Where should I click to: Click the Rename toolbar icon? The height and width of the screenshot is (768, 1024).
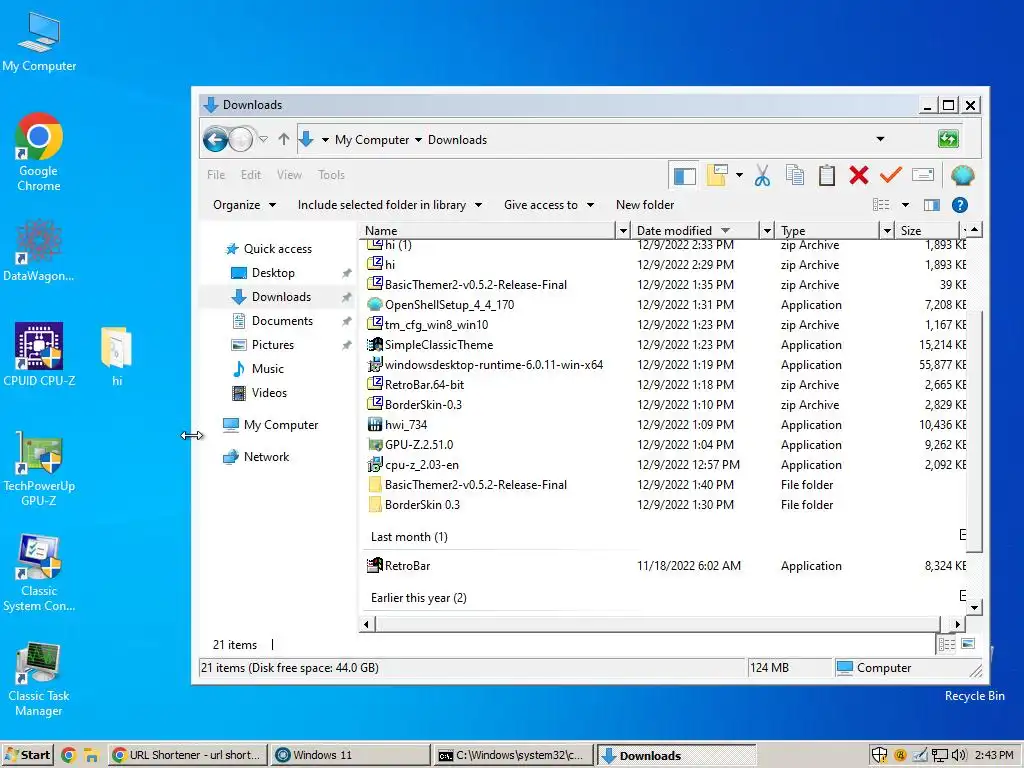(923, 175)
